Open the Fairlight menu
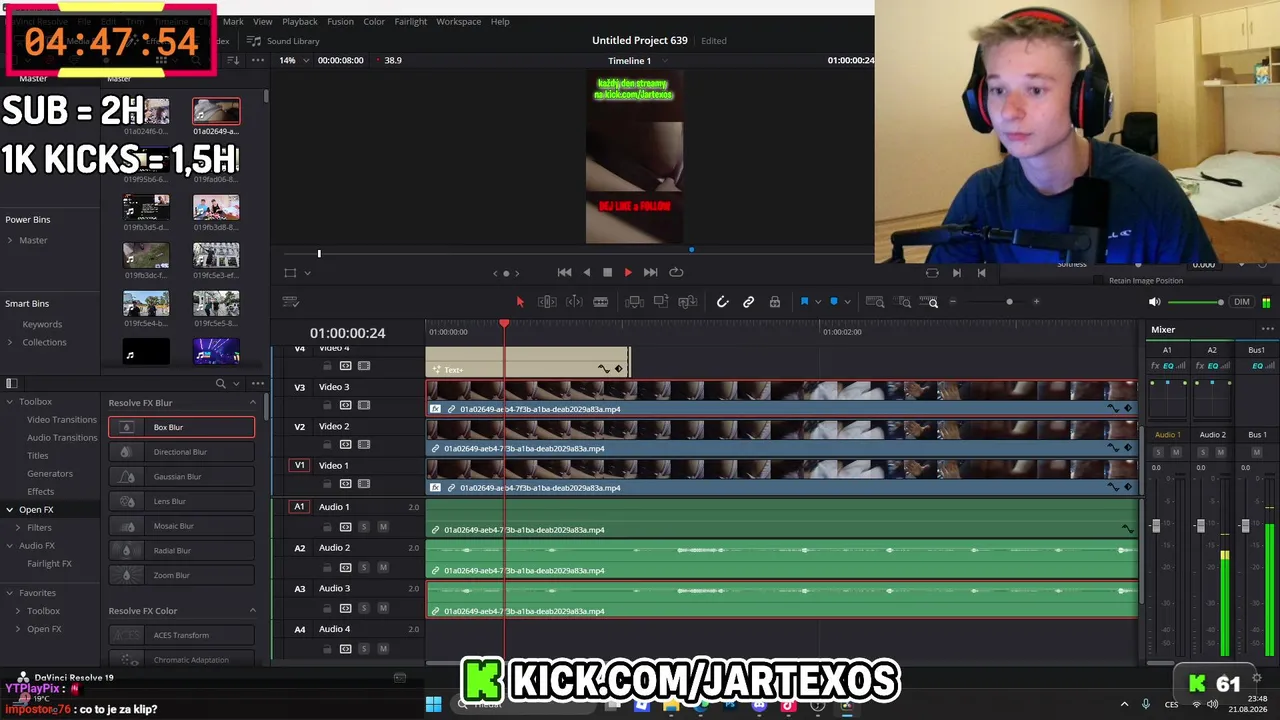 (411, 21)
